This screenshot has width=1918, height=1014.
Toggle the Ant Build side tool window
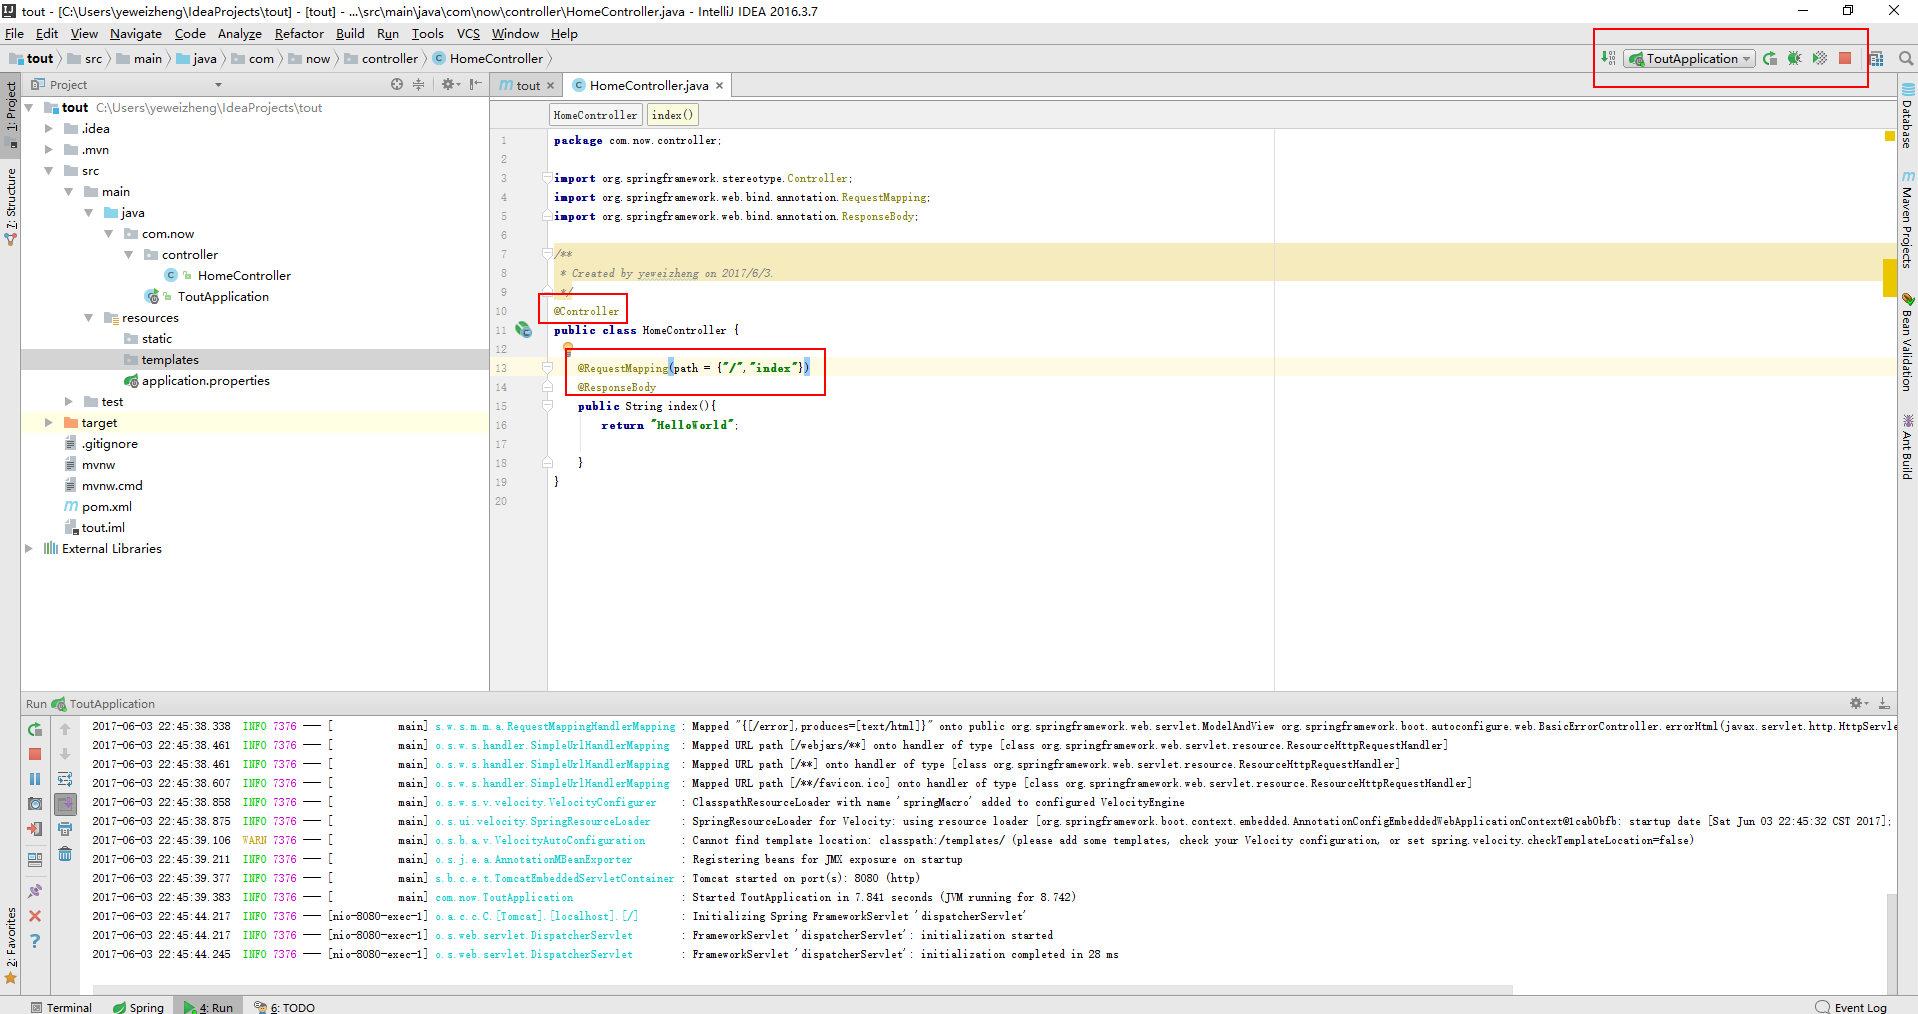(x=1908, y=447)
